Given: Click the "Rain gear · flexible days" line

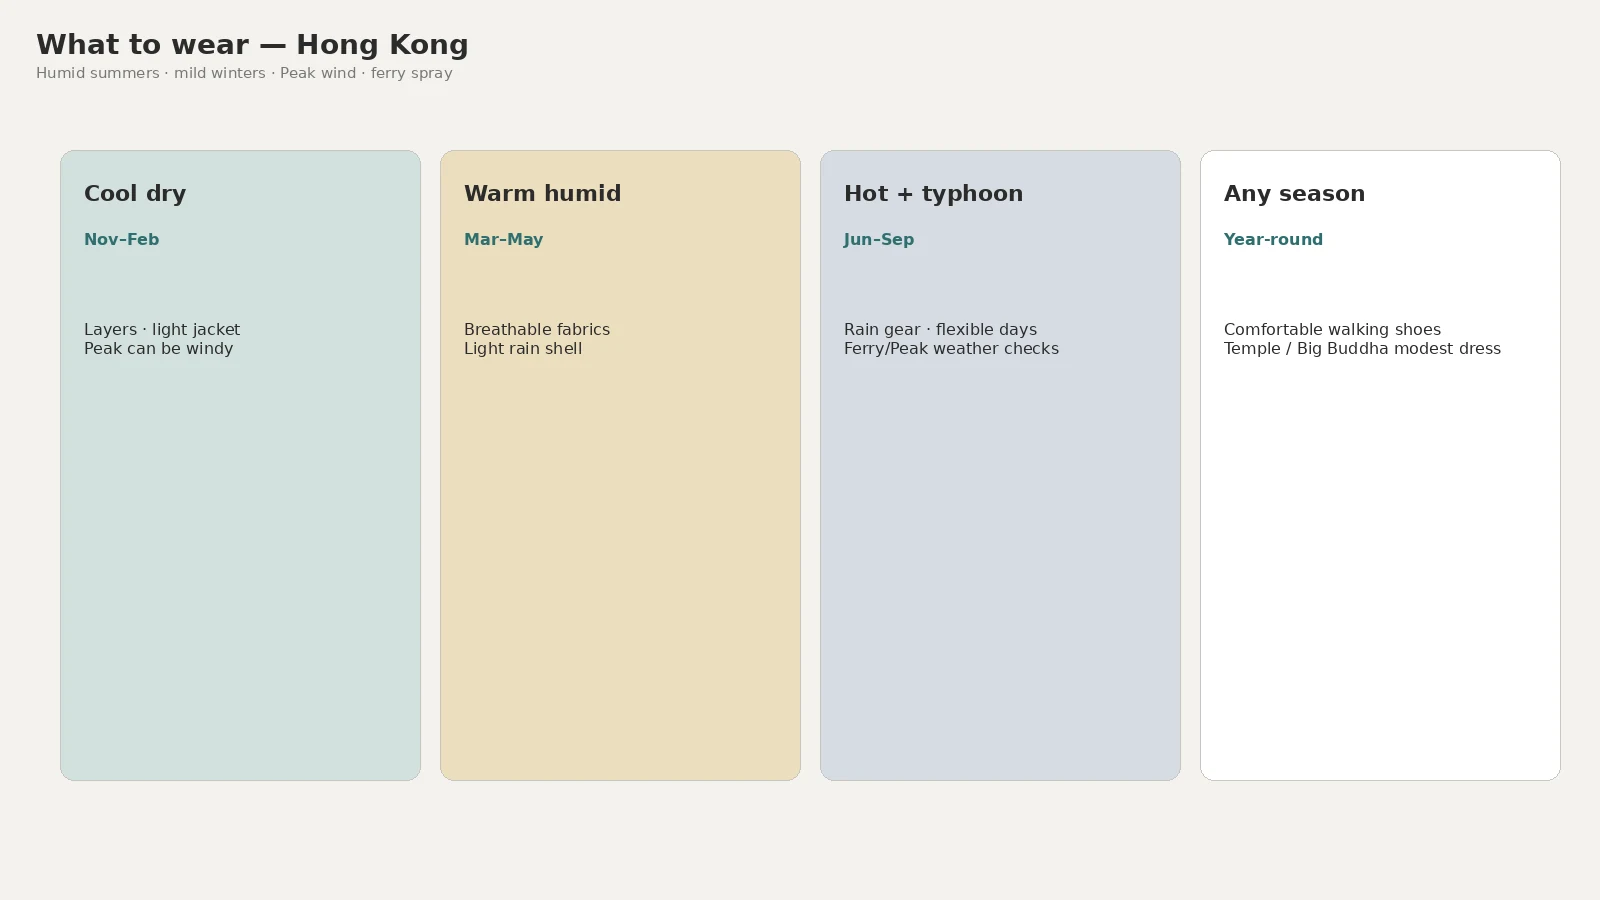Looking at the screenshot, I should [940, 329].
